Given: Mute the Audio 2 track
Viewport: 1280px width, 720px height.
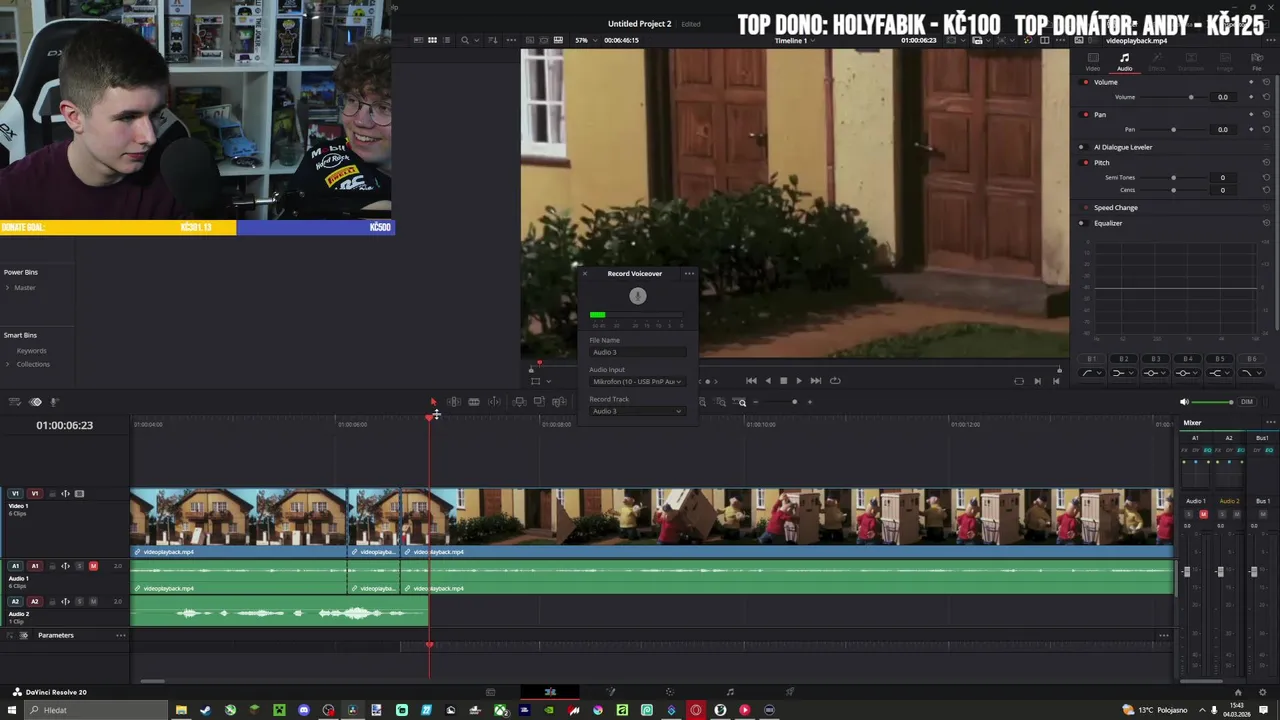Looking at the screenshot, I should pyautogui.click(x=93, y=602).
